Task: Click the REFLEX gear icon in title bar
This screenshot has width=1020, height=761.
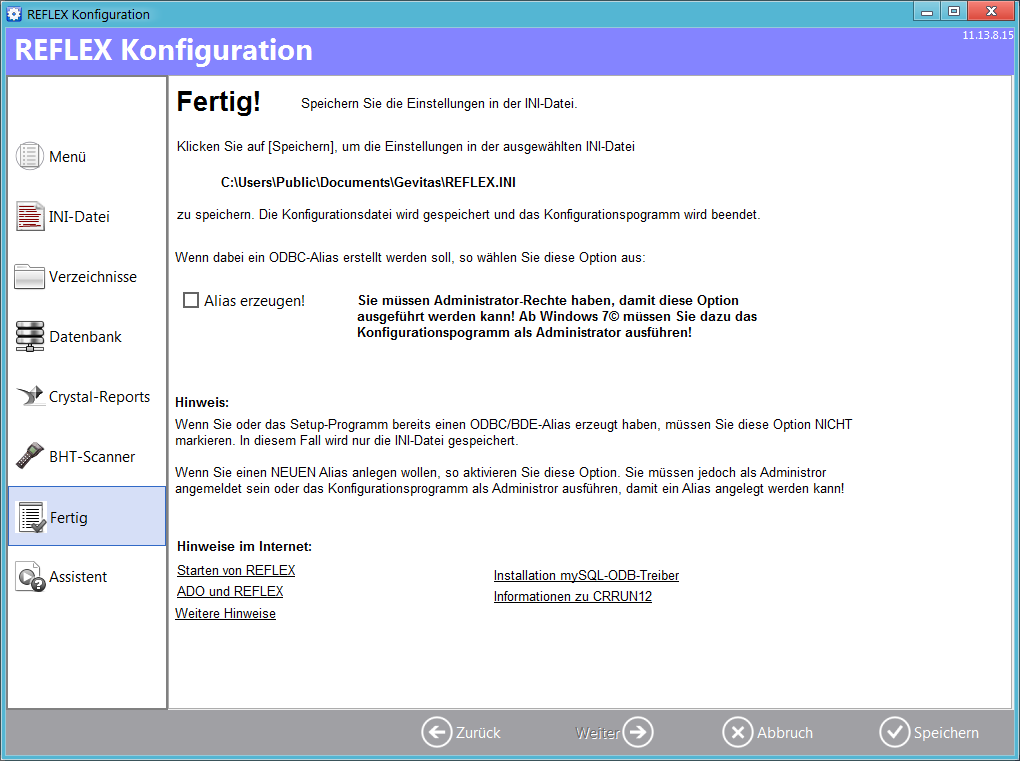Action: 14,14
